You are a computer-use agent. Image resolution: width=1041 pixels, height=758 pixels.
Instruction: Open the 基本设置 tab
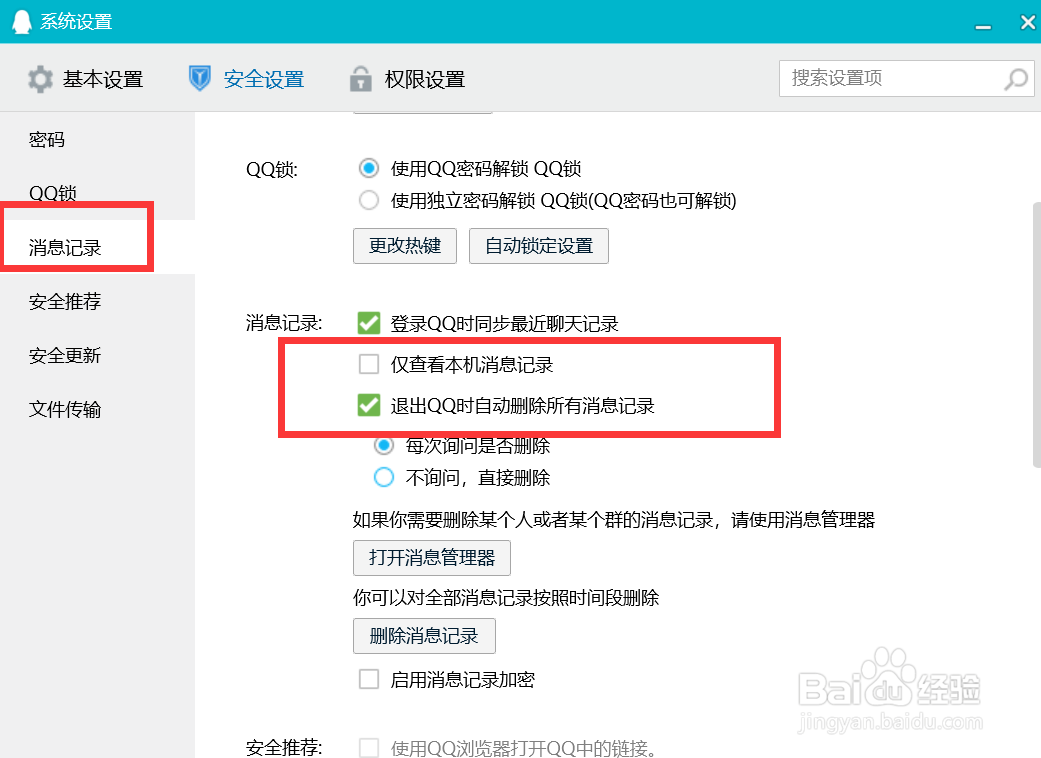(x=86, y=79)
